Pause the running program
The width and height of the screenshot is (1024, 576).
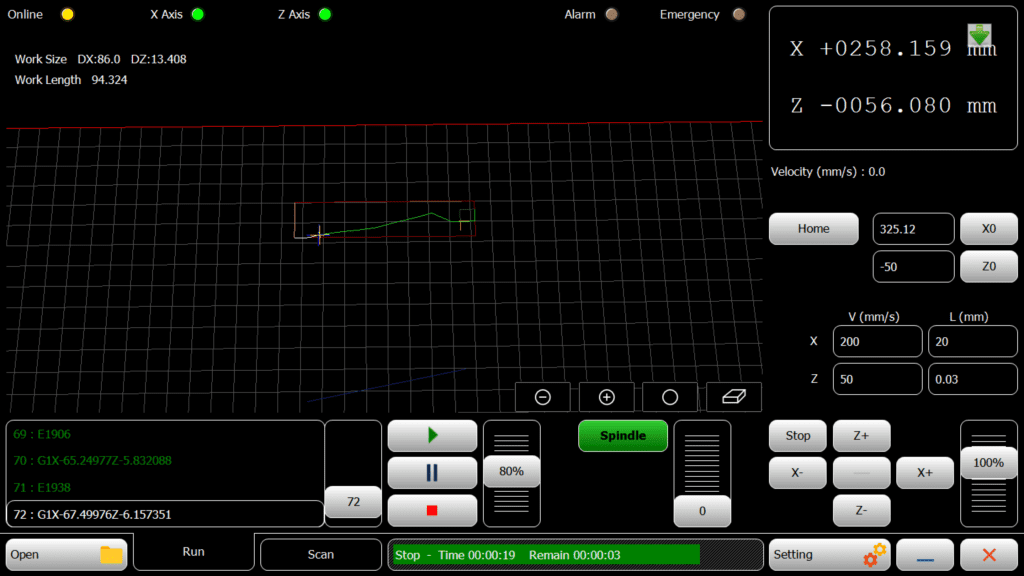click(x=432, y=473)
